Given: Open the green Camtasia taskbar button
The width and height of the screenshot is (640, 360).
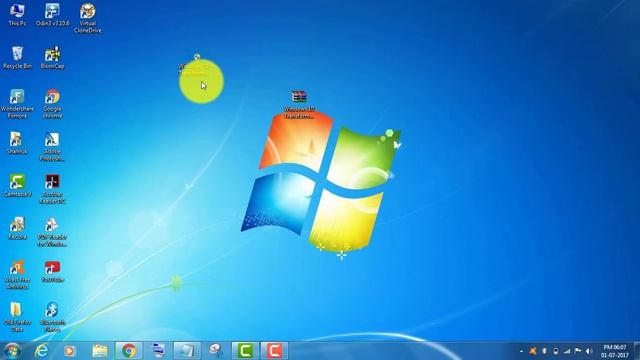Looking at the screenshot, I should 245,351.
